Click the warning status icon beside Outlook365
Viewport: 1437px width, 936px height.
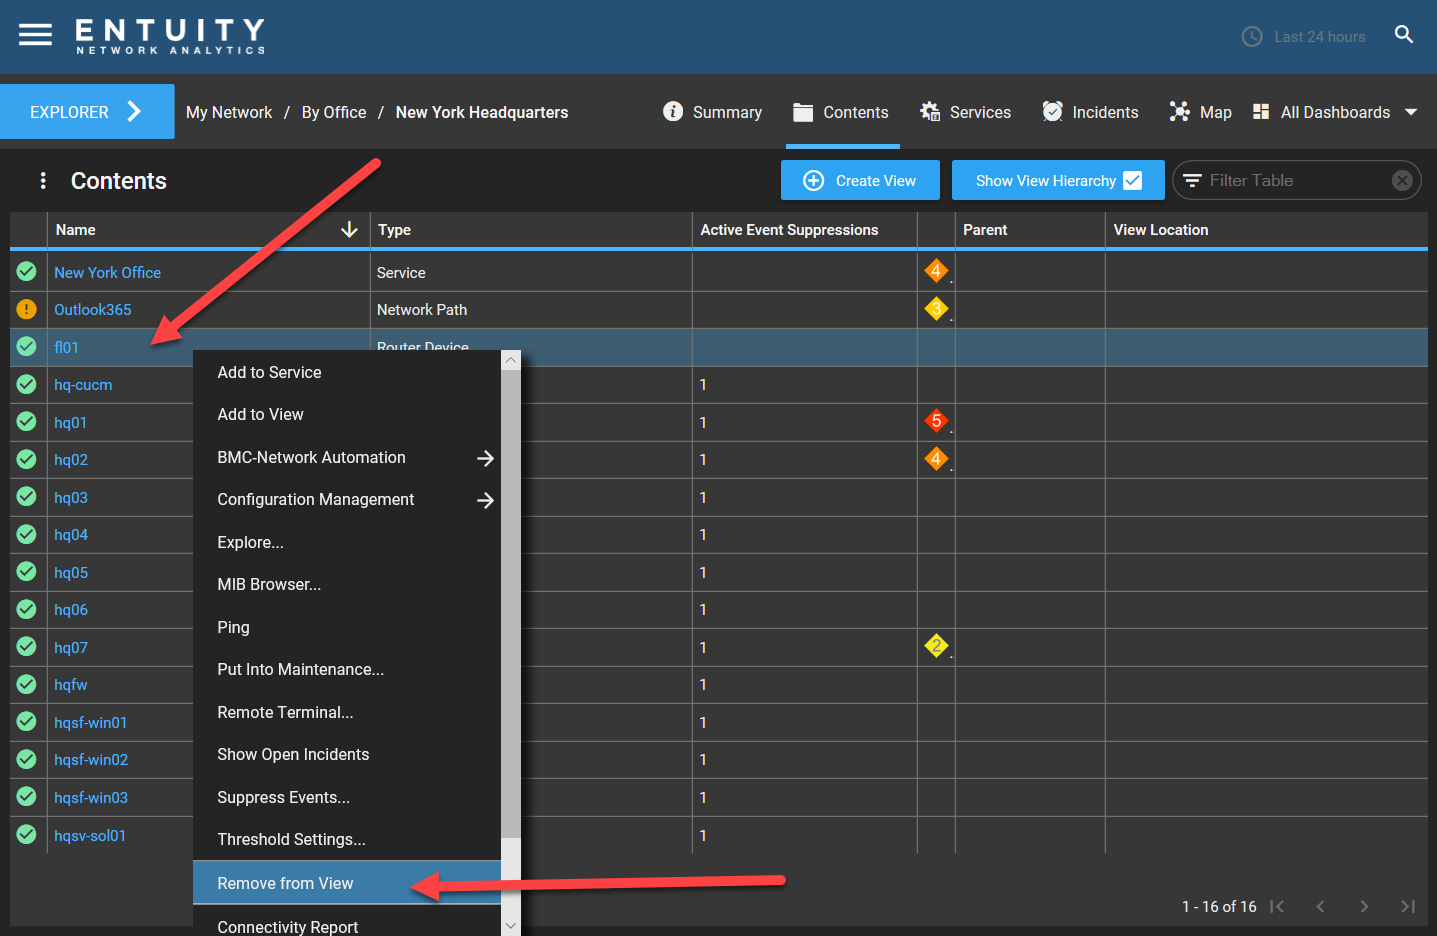click(x=27, y=309)
